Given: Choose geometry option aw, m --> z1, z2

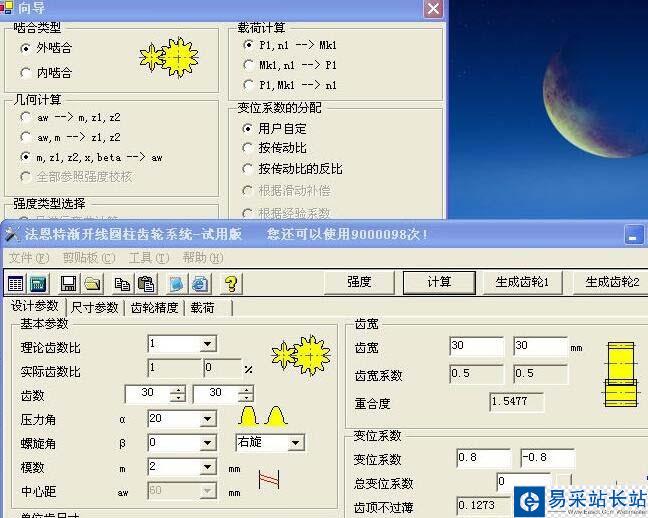Looking at the screenshot, I should pos(25,137).
